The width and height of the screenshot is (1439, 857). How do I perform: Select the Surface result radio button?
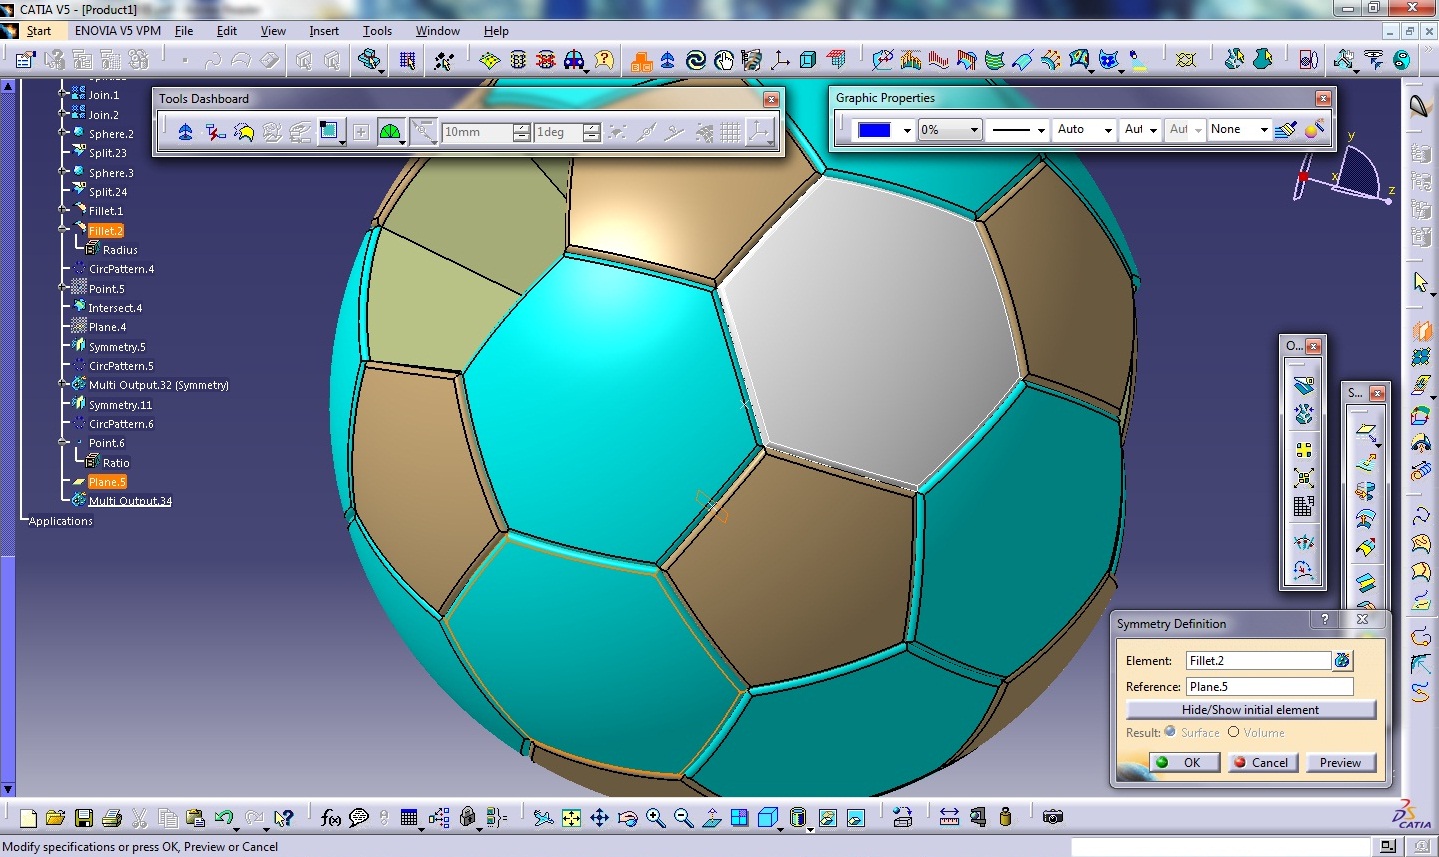(1170, 732)
